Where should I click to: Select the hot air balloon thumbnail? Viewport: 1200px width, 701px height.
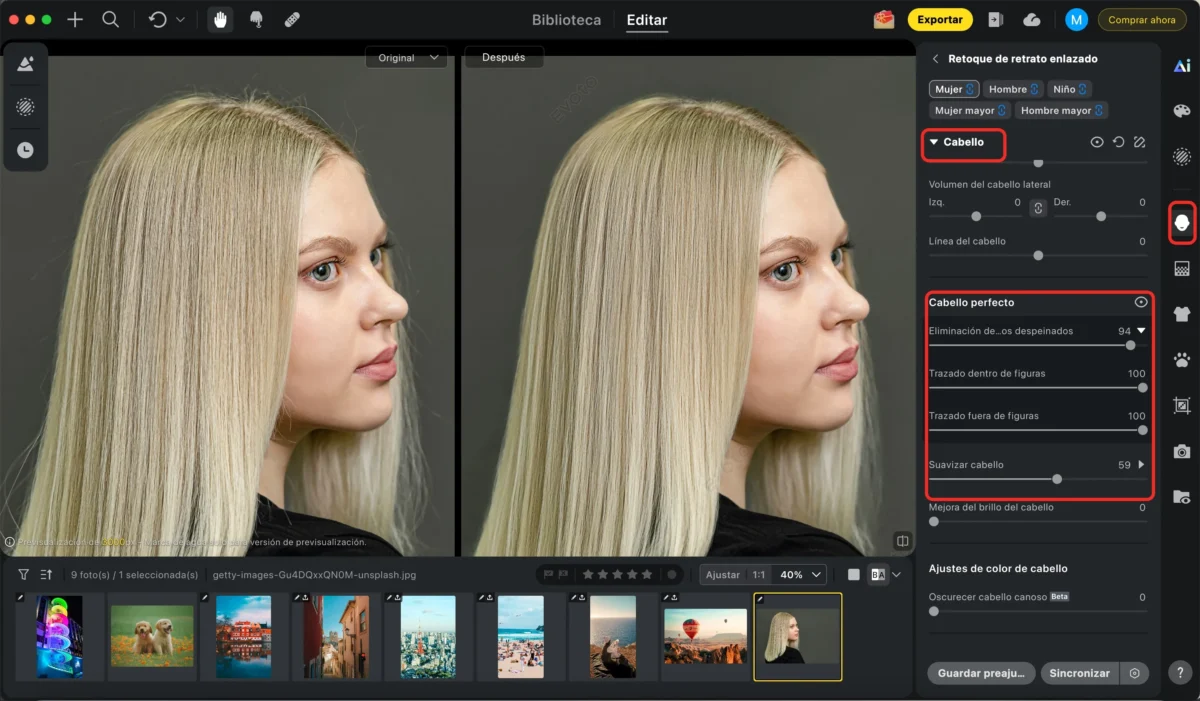point(705,637)
